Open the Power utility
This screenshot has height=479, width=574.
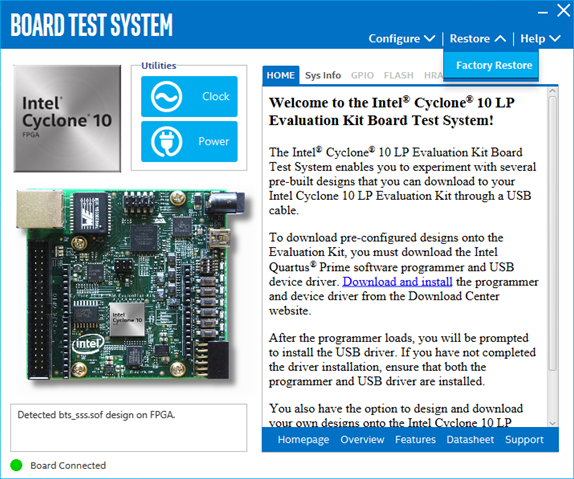click(189, 141)
